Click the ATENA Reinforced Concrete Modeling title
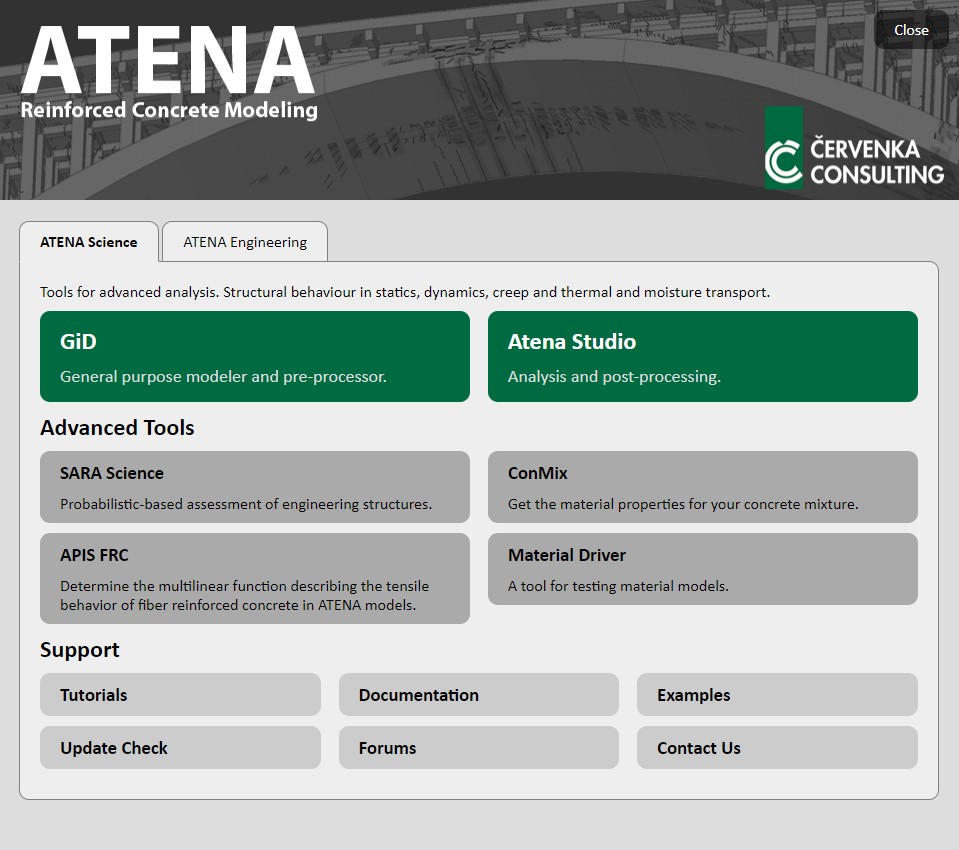This screenshot has height=850, width=959. point(169,73)
